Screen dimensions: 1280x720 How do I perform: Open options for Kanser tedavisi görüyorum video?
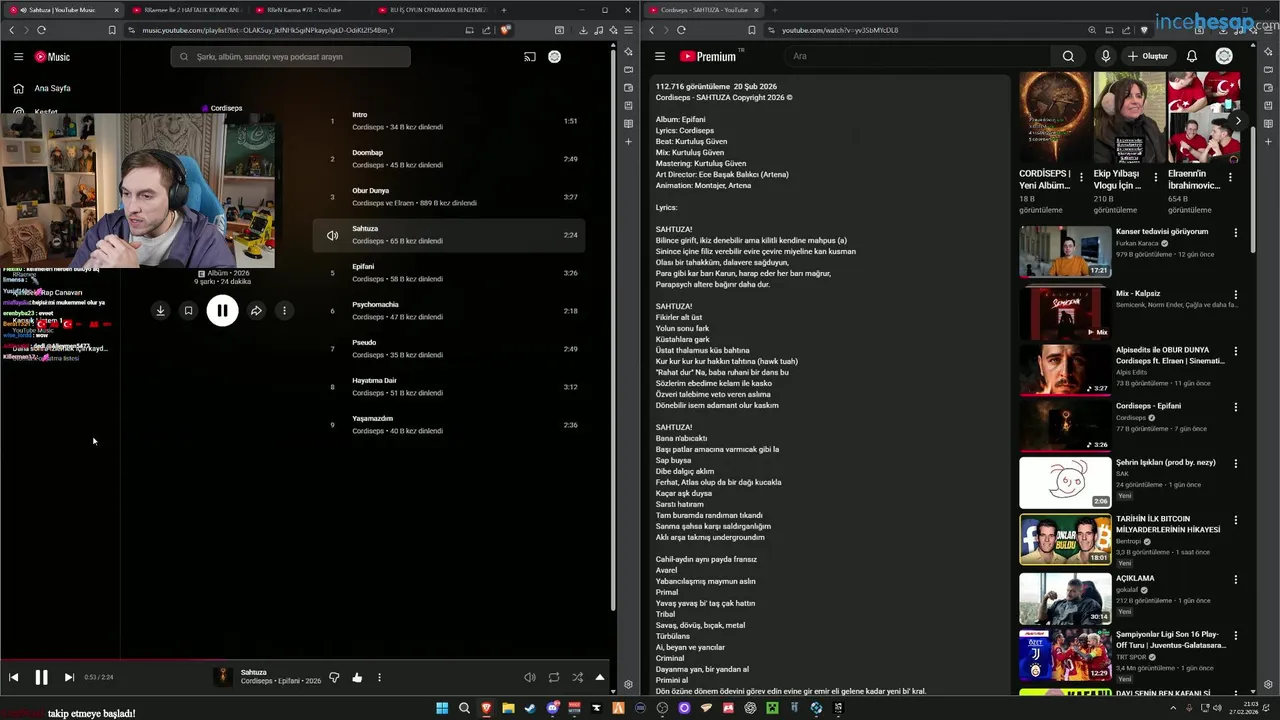pos(1236,233)
